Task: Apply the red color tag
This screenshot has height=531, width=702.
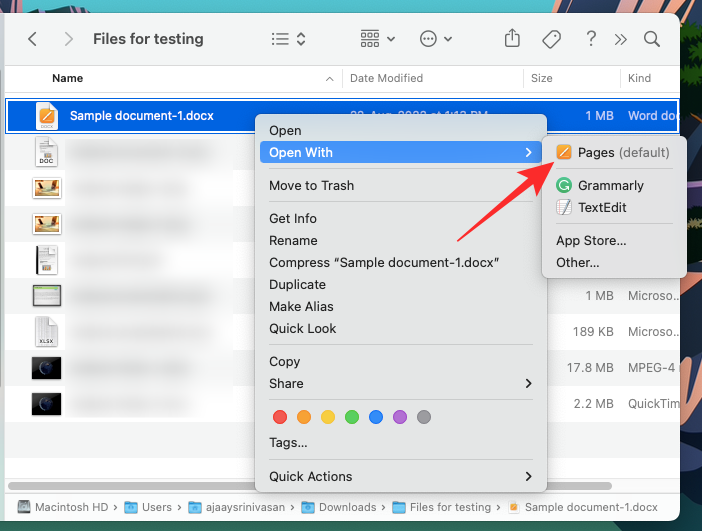Action: click(280, 417)
